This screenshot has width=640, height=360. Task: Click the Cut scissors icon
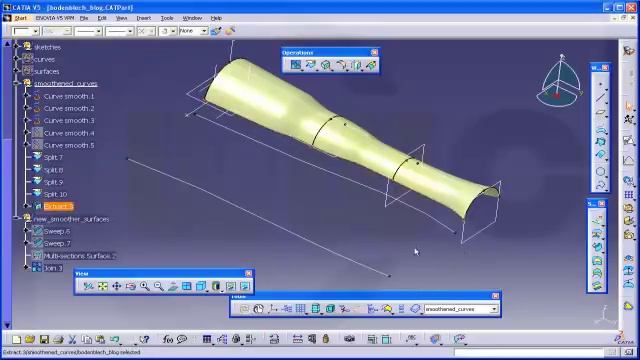pyautogui.click(x=72, y=339)
